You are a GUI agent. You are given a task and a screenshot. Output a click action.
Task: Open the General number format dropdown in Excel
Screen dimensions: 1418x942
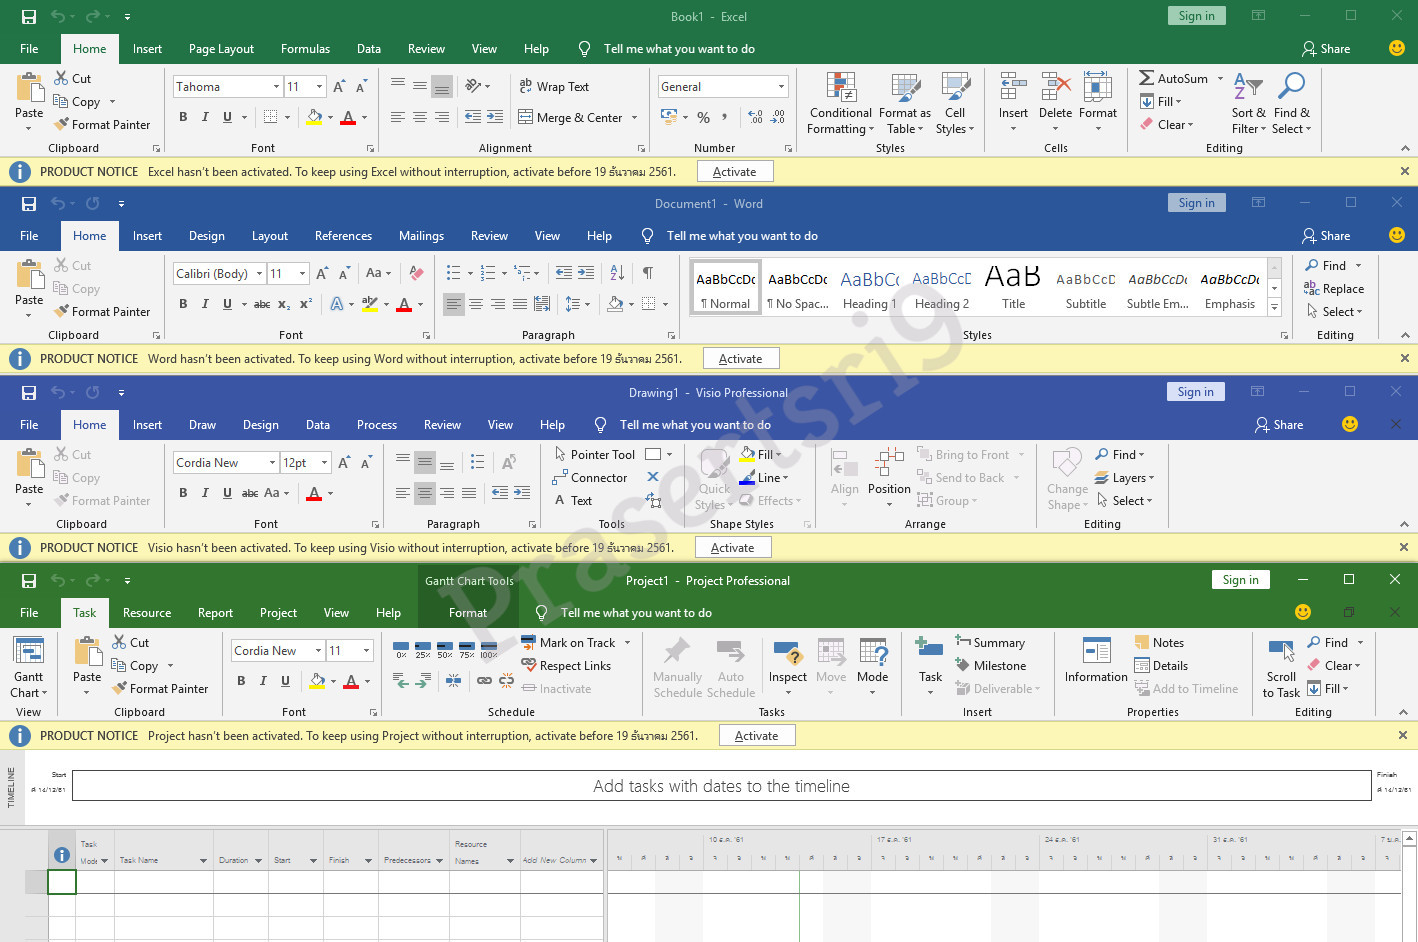click(x=782, y=87)
